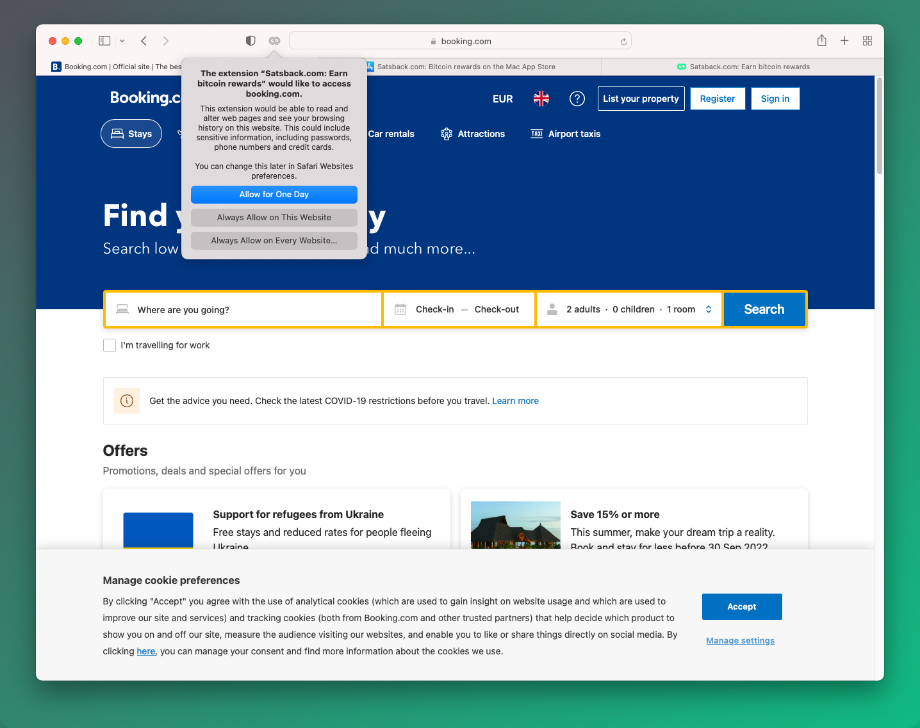Open the privacy report shield icon

coord(251,40)
